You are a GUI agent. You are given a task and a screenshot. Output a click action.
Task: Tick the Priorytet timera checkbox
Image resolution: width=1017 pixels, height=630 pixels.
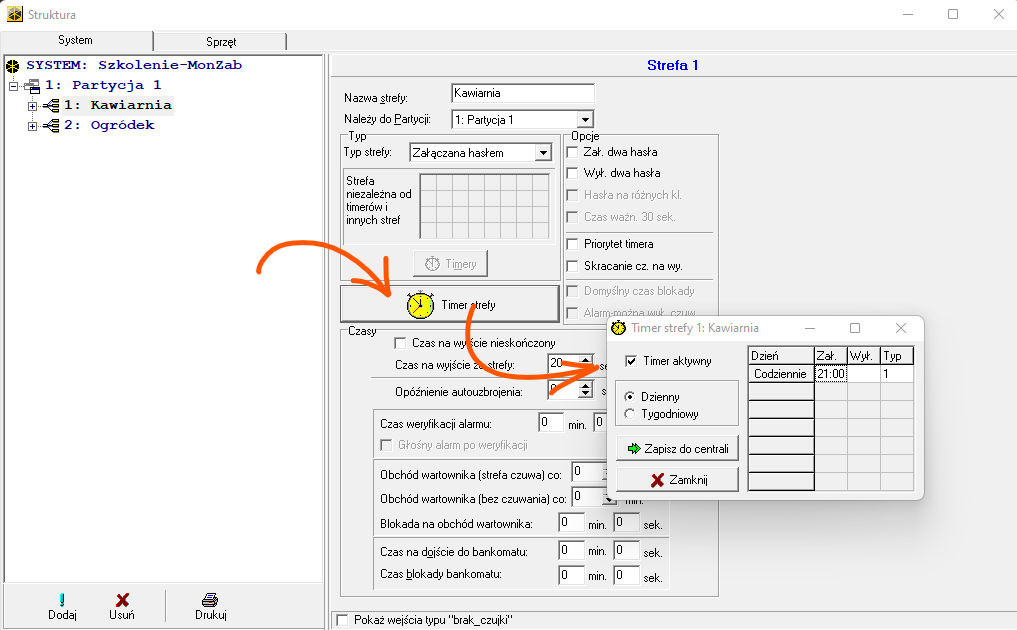coord(573,244)
